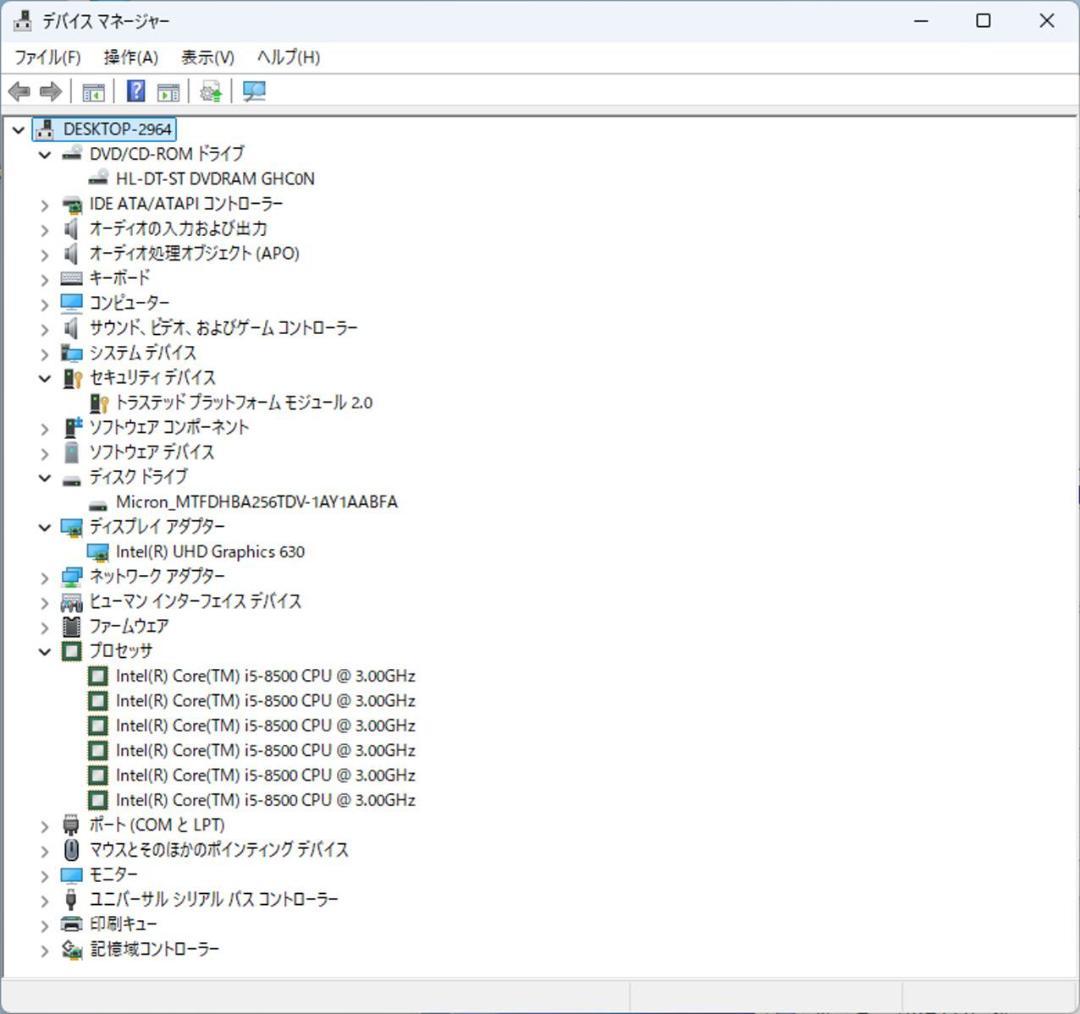Viewport: 1080px width, 1014px height.
Task: Click the Back navigation arrow in the toolbar
Action: pos(18,91)
